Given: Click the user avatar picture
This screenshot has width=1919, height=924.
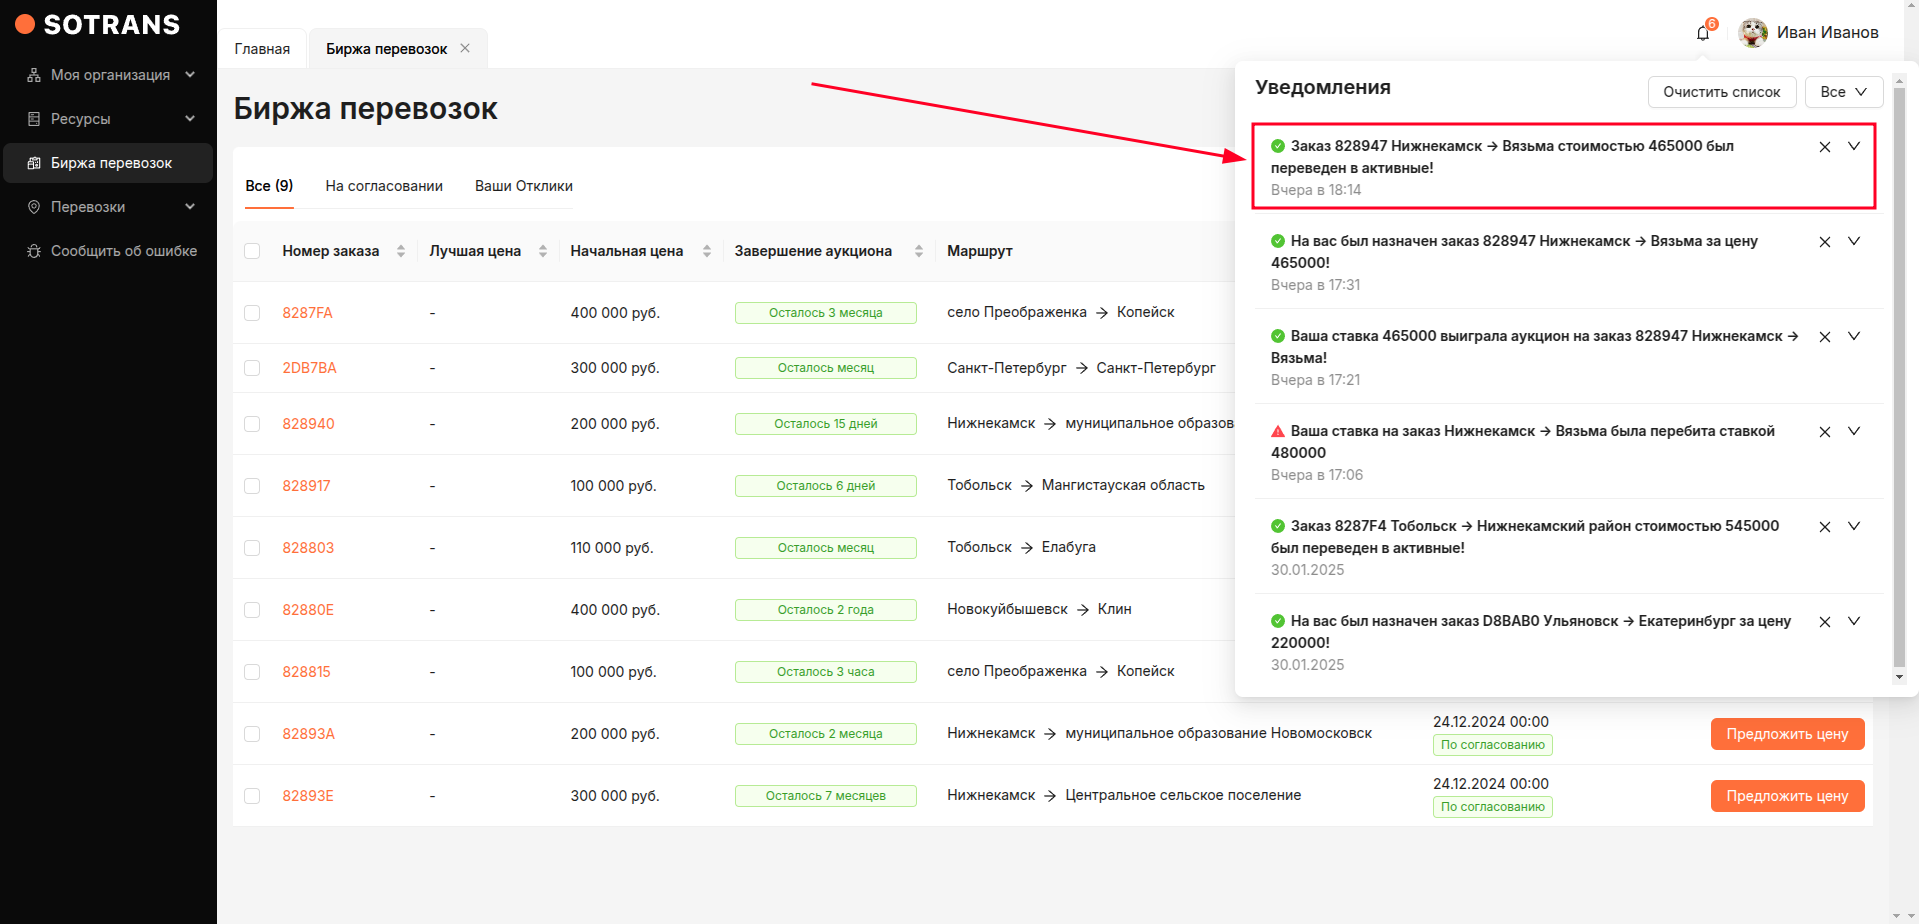Looking at the screenshot, I should (1752, 33).
